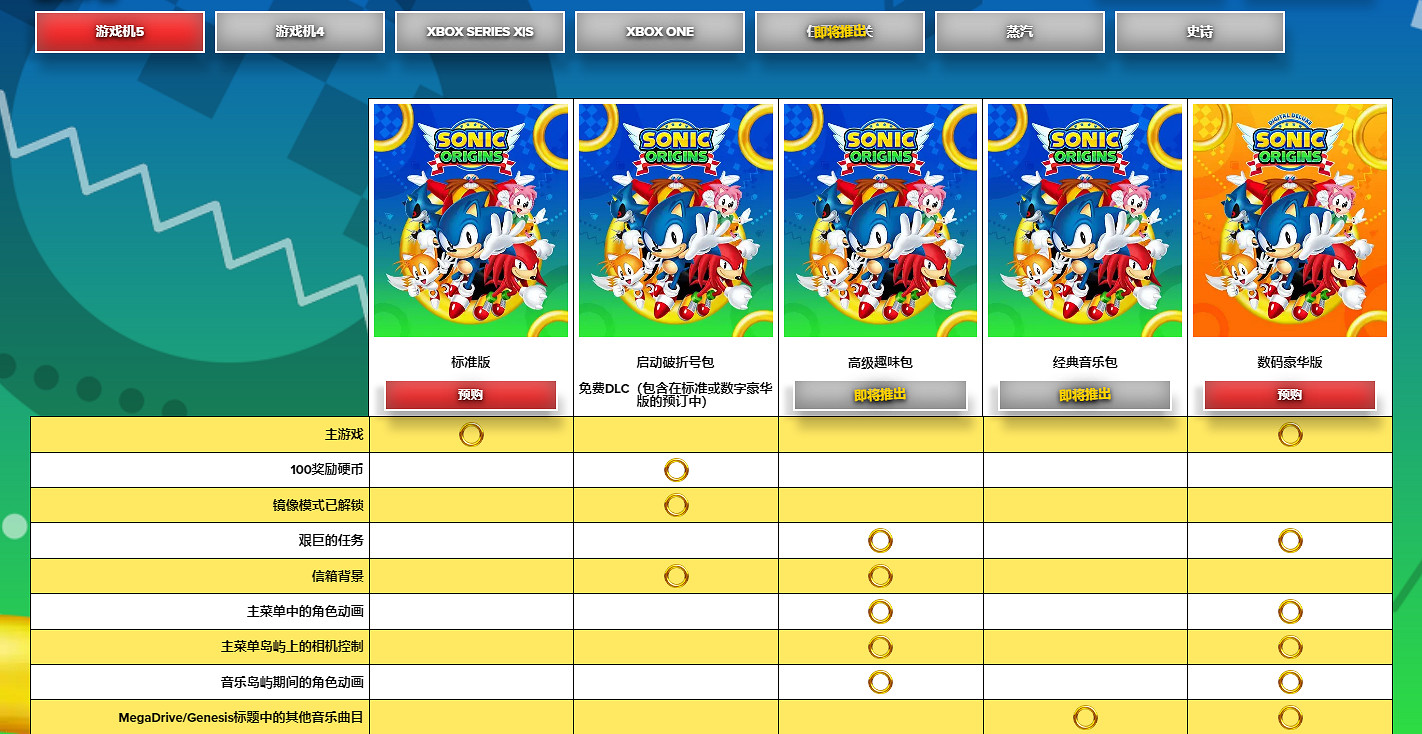
Task: Select the 蒸汽 platform tab
Action: [x=1020, y=32]
